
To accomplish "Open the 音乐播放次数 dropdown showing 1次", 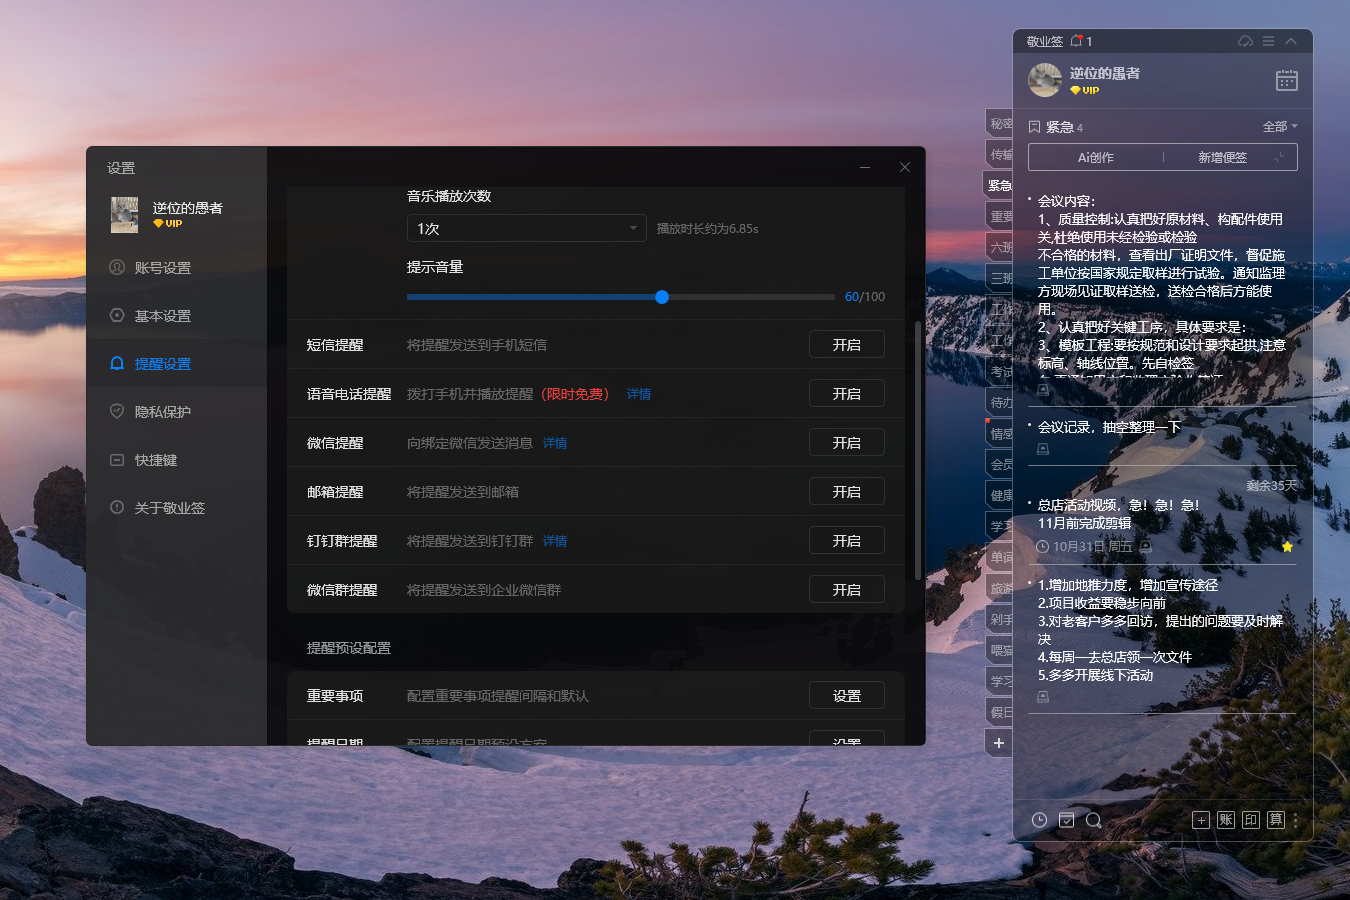I will coord(526,228).
